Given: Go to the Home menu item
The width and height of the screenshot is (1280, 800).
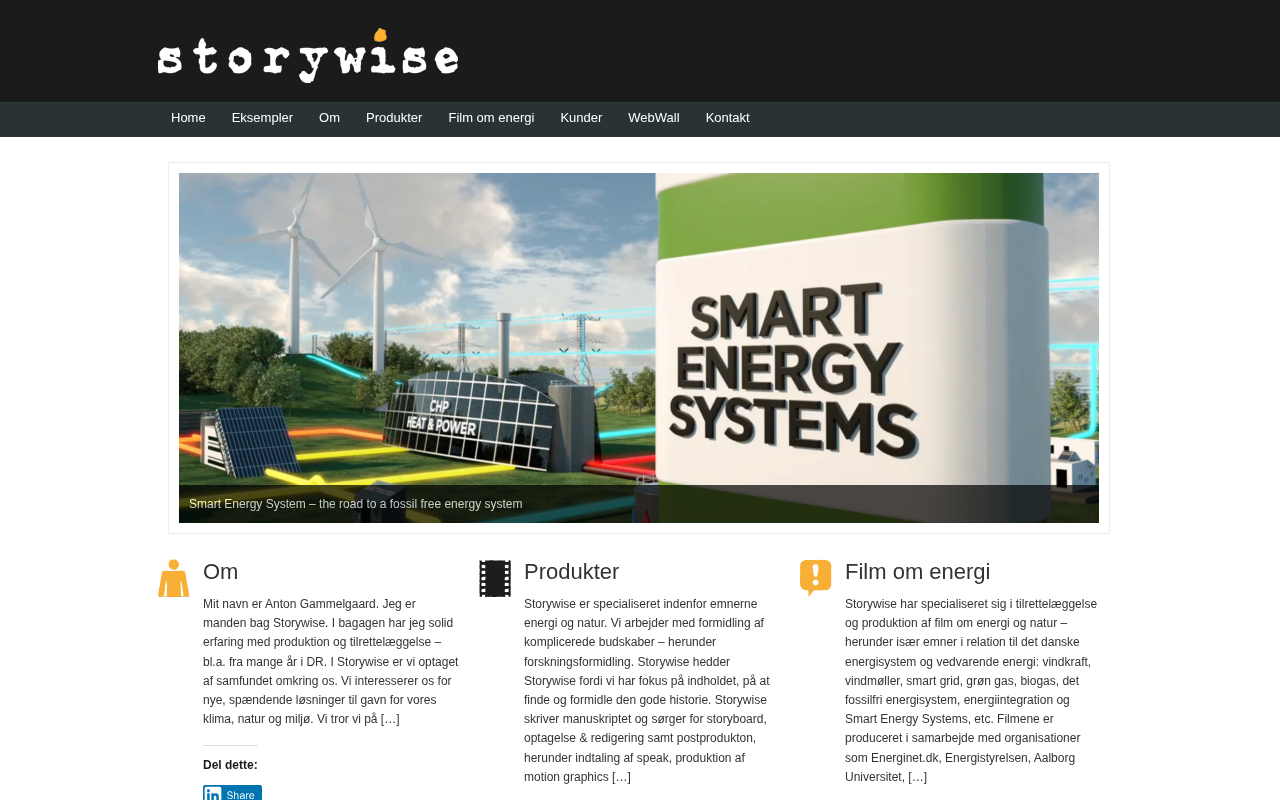Looking at the screenshot, I should pyautogui.click(x=188, y=118).
